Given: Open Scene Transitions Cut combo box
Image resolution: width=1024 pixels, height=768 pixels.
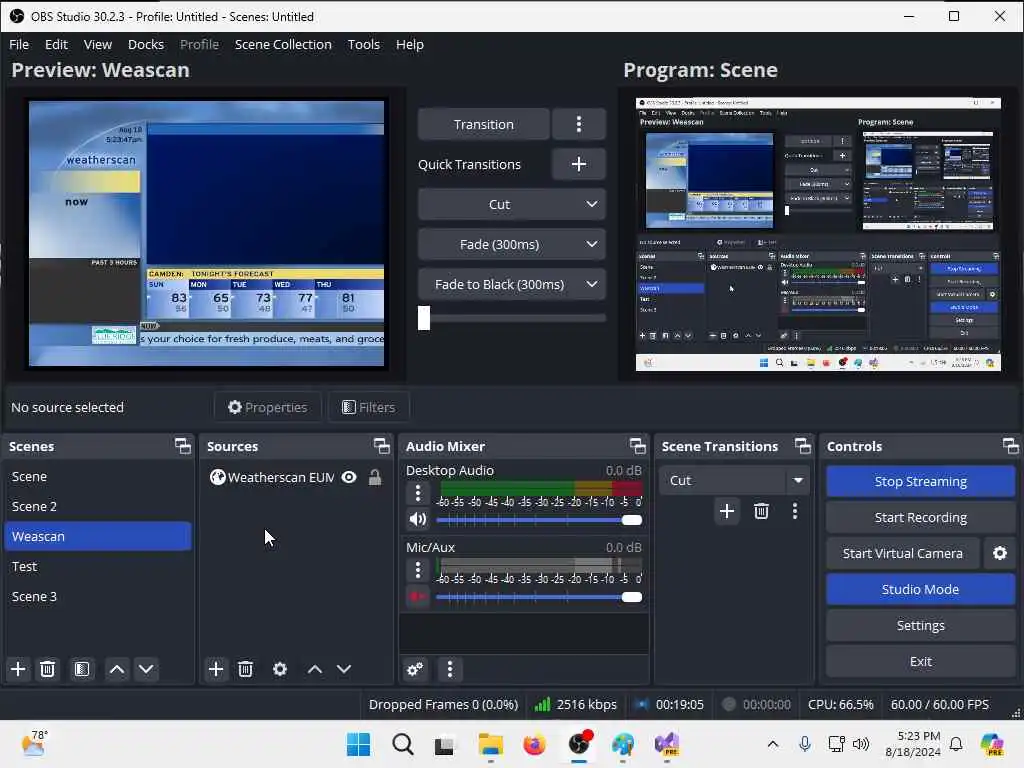Looking at the screenshot, I should (734, 480).
